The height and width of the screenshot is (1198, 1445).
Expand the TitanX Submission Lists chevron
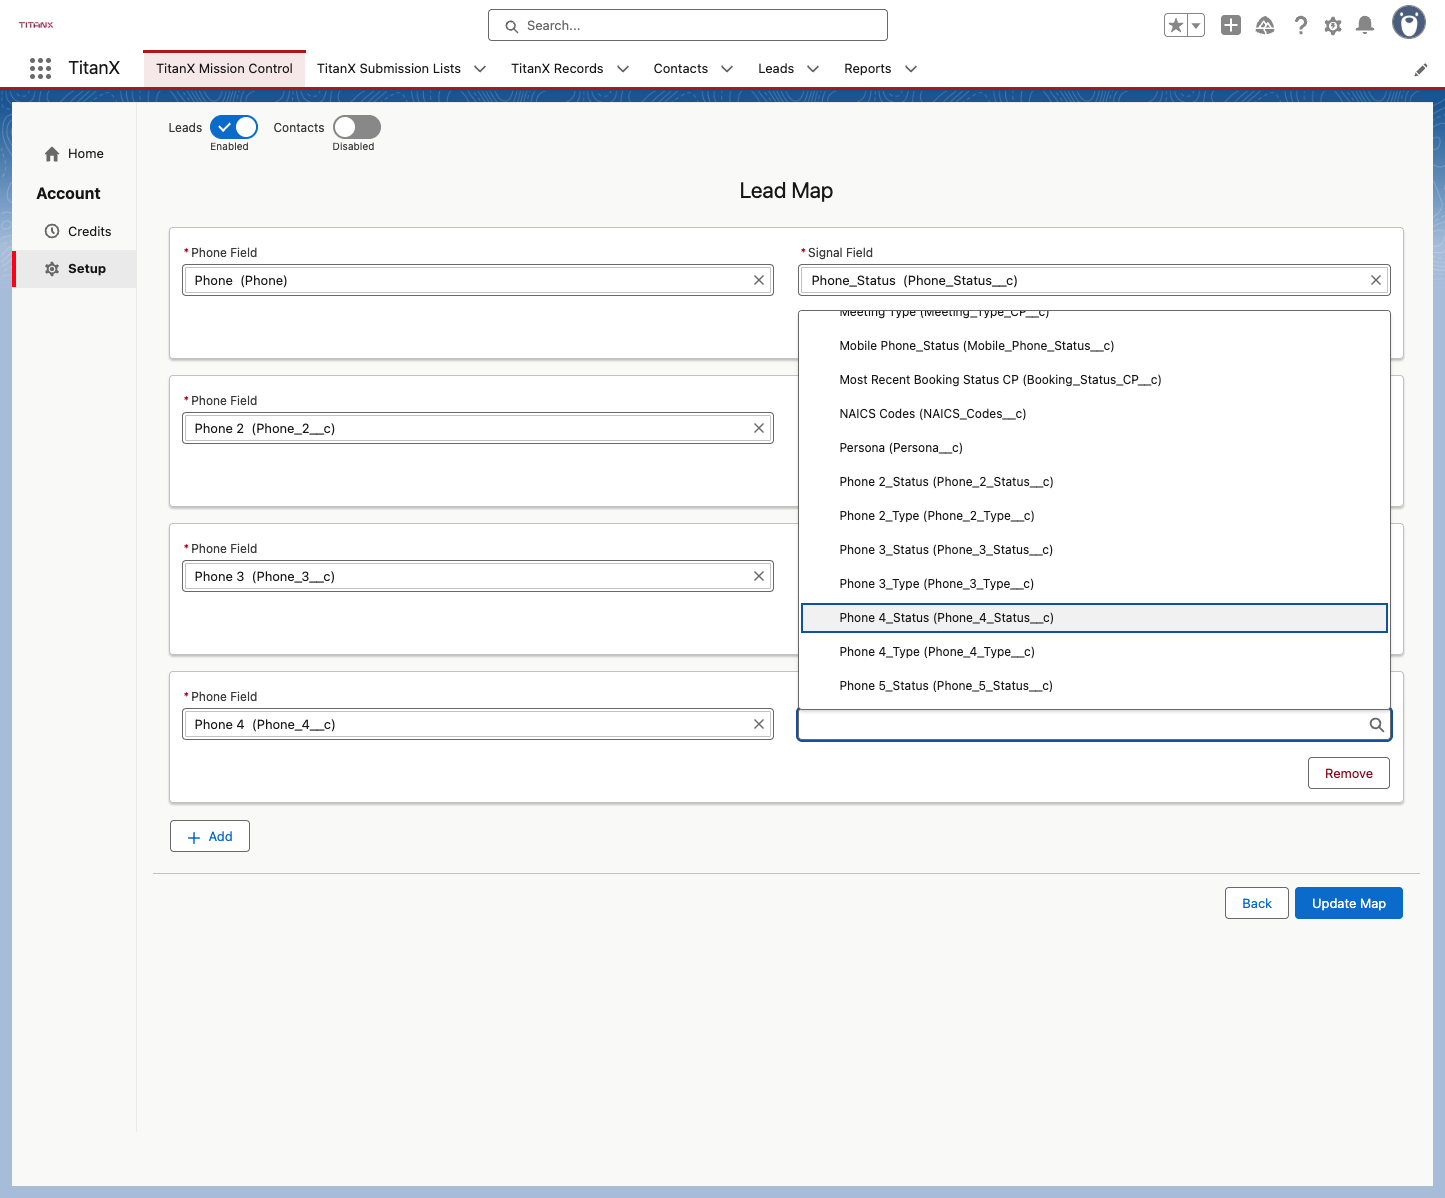(480, 69)
